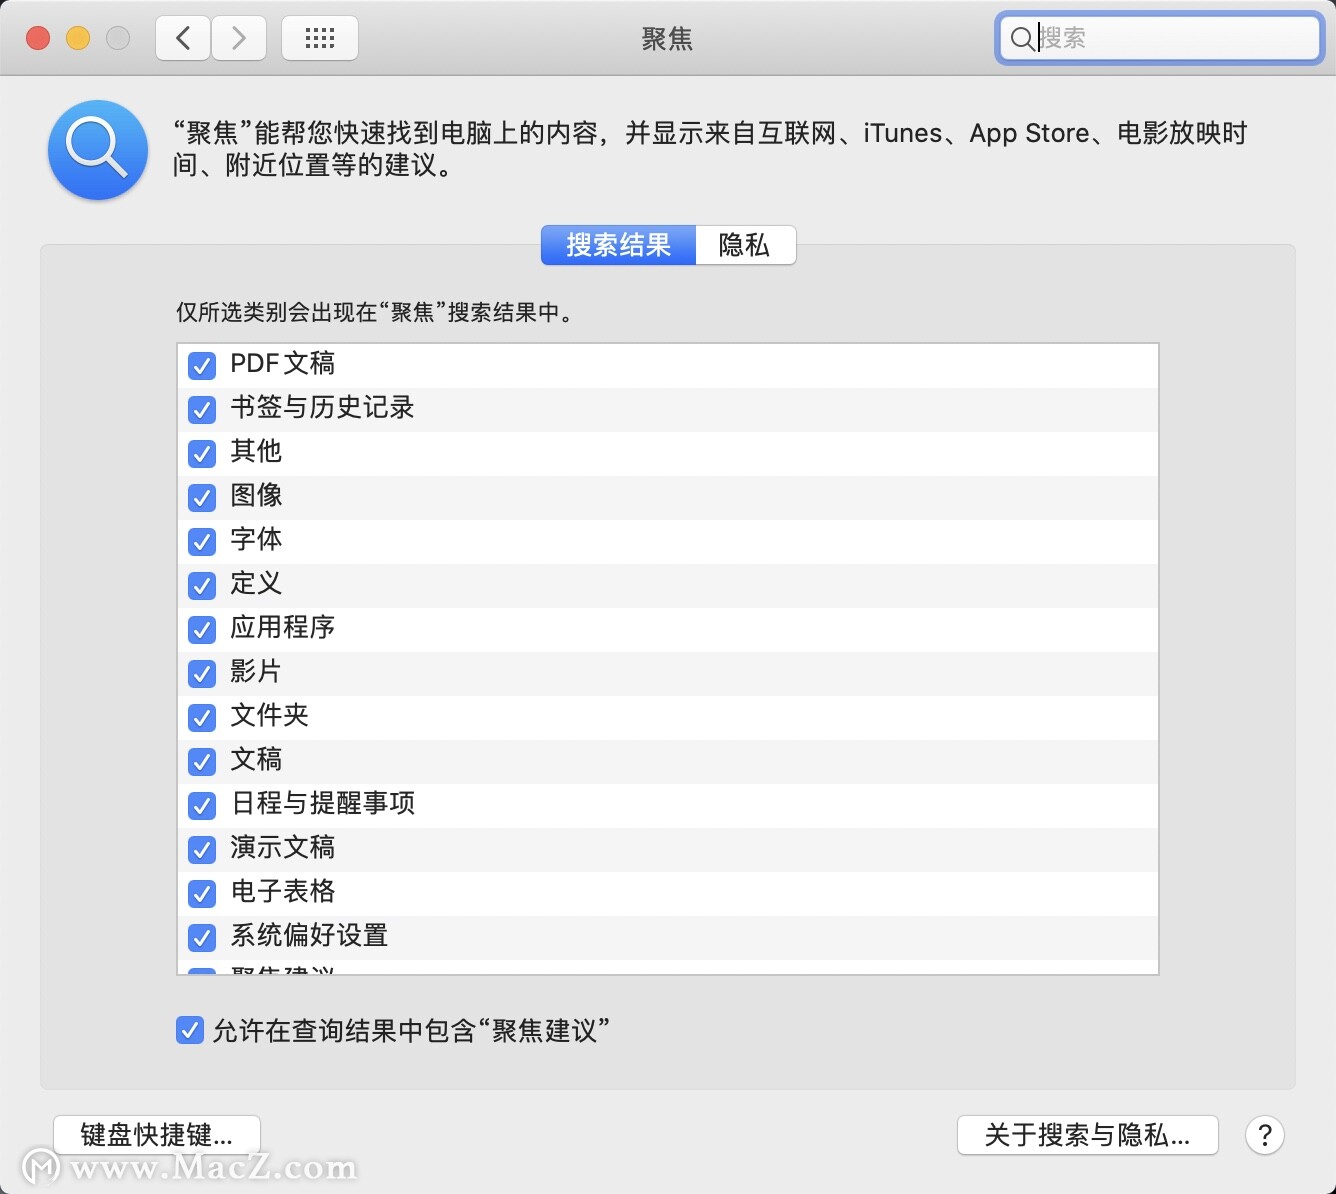The width and height of the screenshot is (1336, 1194).
Task: Select the 影片 row label
Action: (256, 671)
